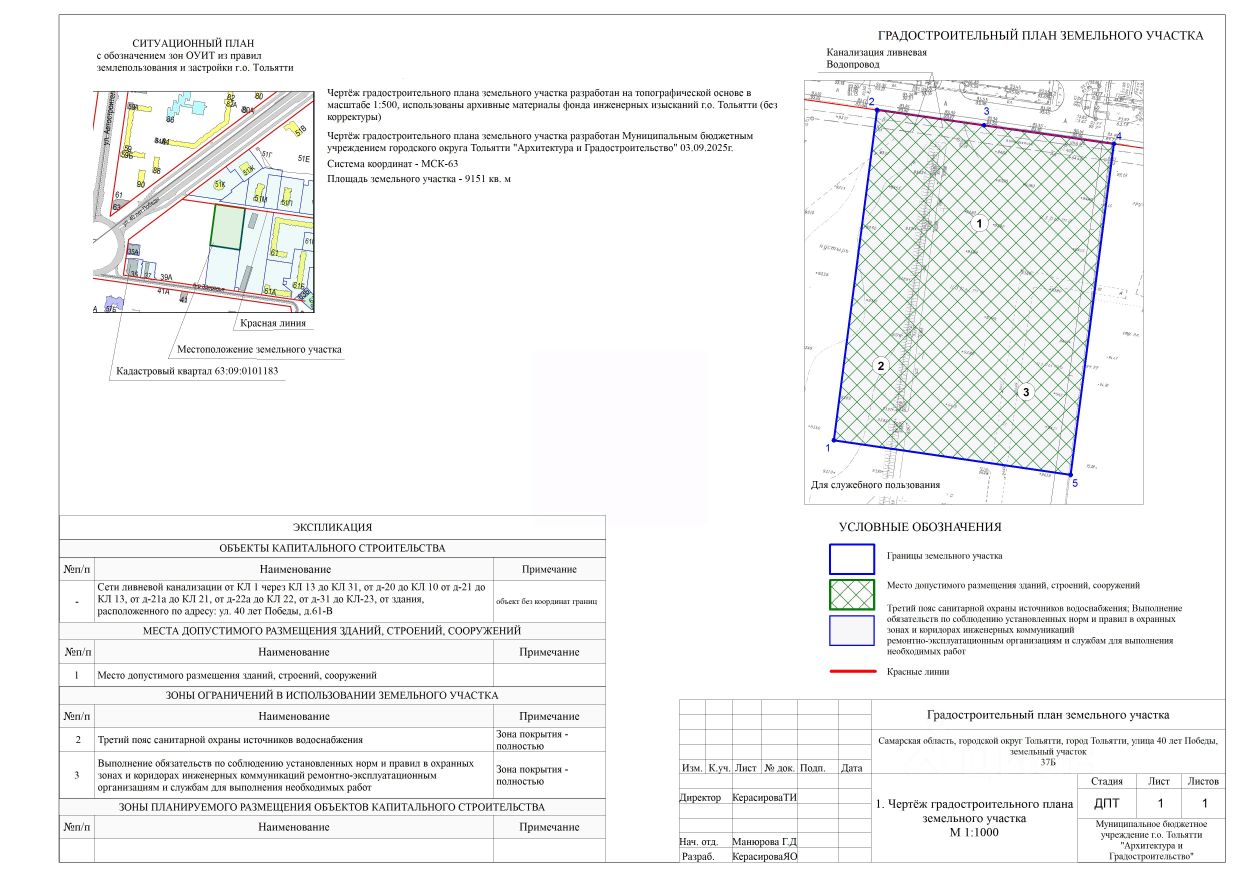The height and width of the screenshot is (877, 1241).
Task: Click the green hatched legend swatch
Action: pyautogui.click(x=851, y=593)
